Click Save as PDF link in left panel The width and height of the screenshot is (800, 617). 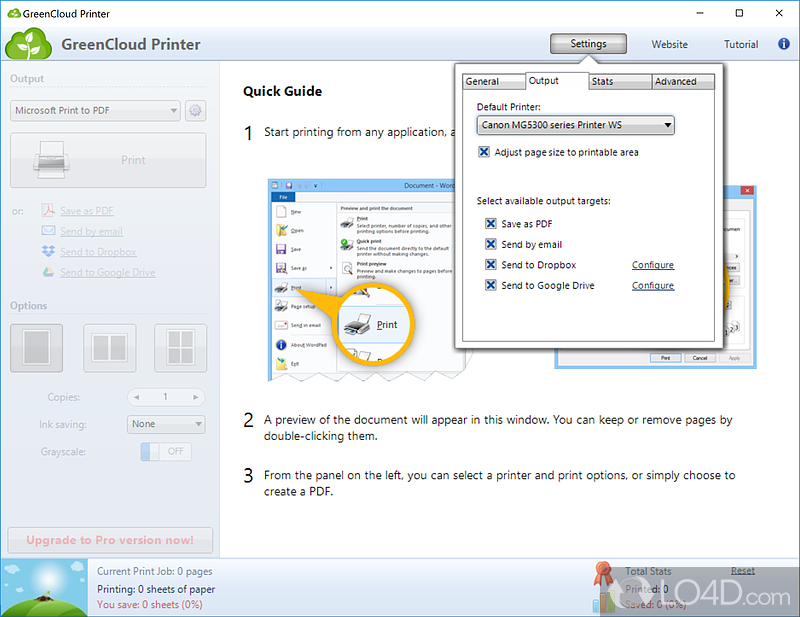click(x=87, y=211)
